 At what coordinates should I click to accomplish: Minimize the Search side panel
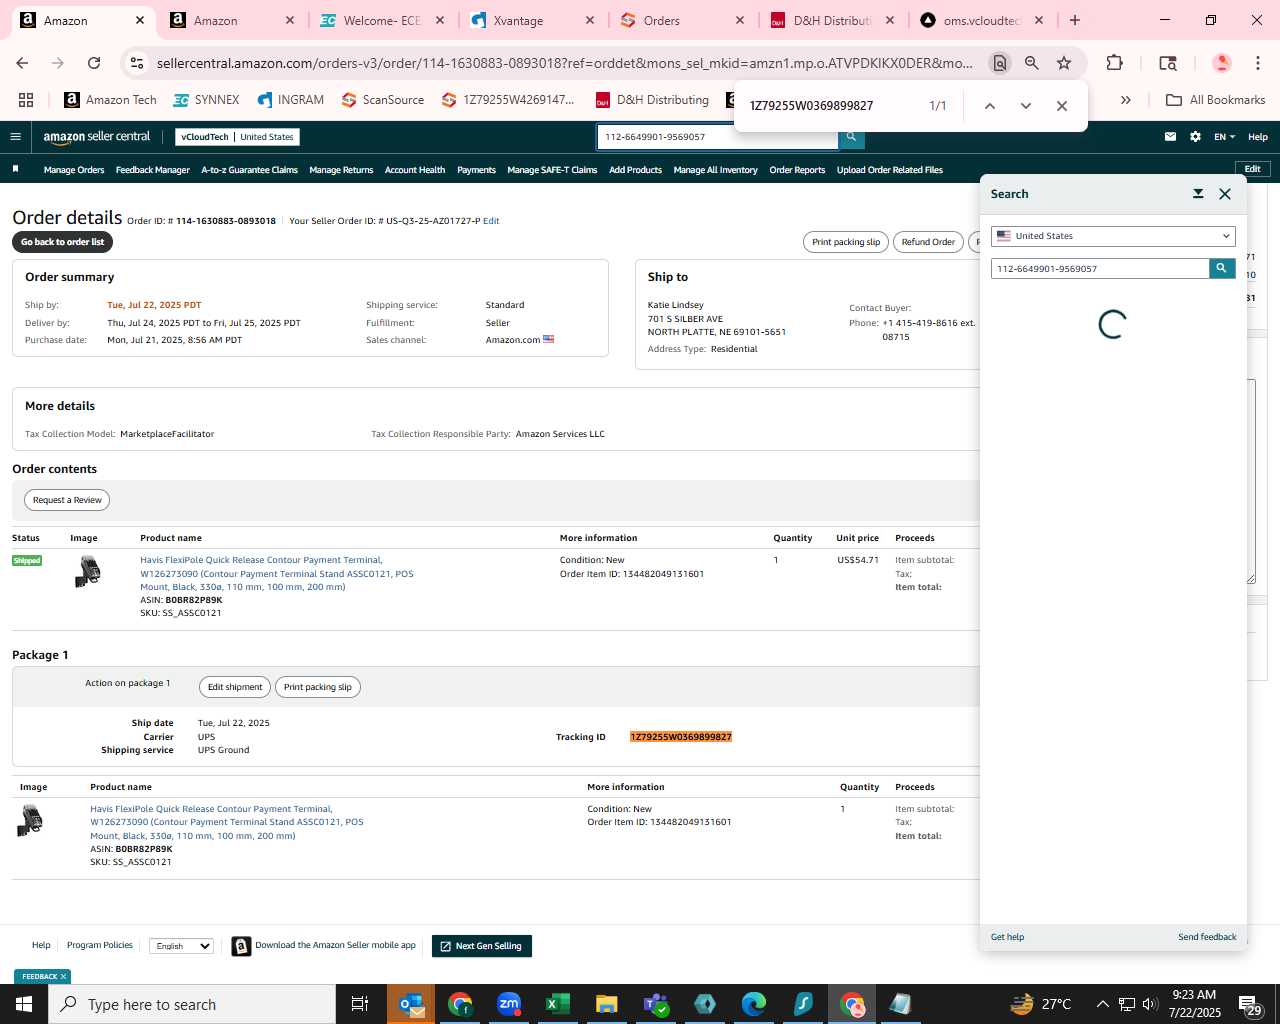(1198, 194)
